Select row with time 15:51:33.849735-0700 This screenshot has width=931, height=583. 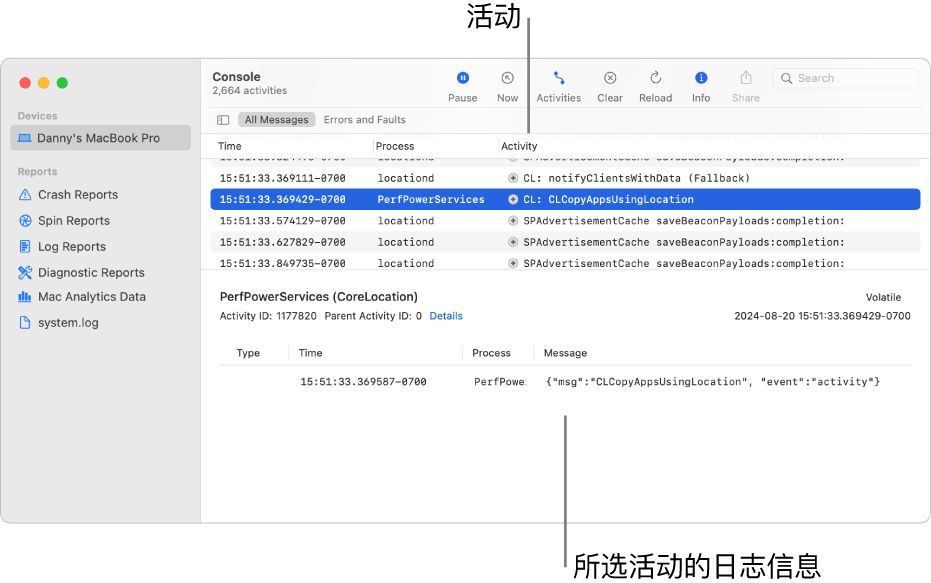(565, 262)
